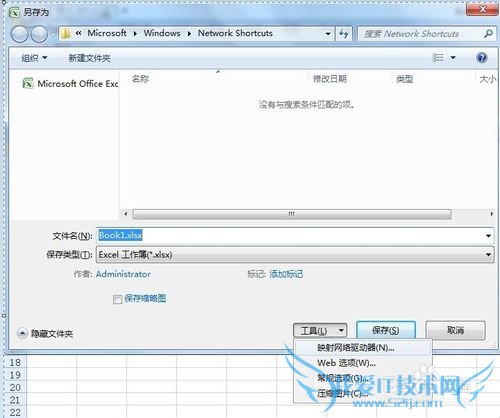Expand the arrow before Windows in breadcrumb
Viewport: 500px width, 418px height.
135,34
